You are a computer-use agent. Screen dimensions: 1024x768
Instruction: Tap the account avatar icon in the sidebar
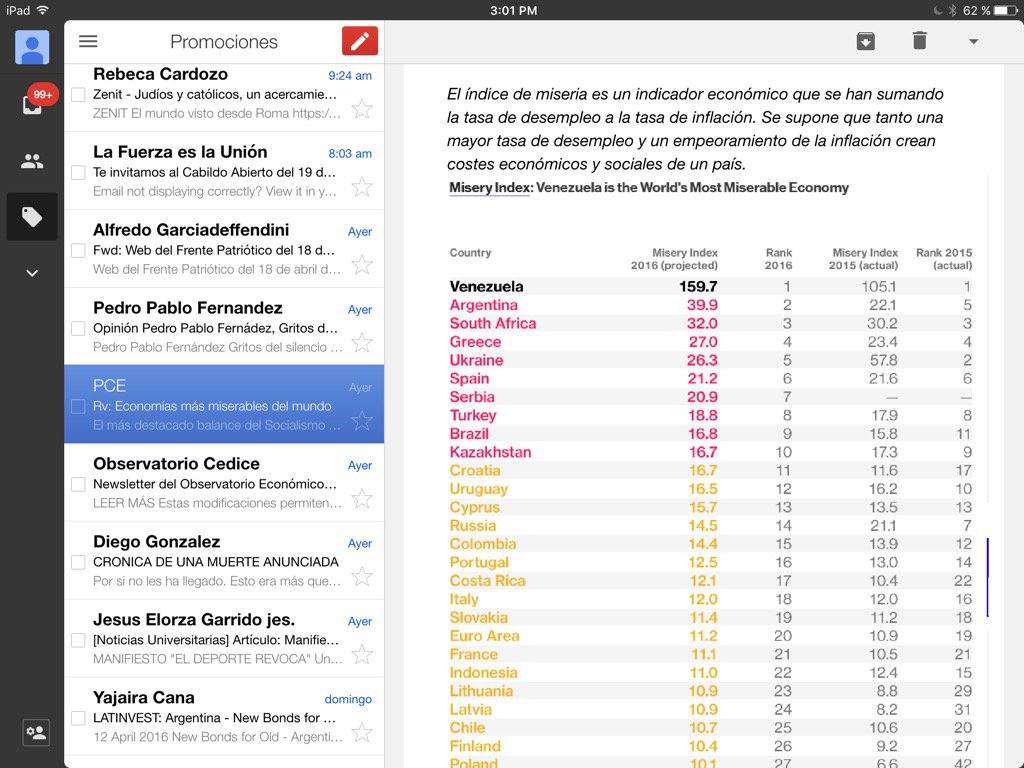coord(32,47)
